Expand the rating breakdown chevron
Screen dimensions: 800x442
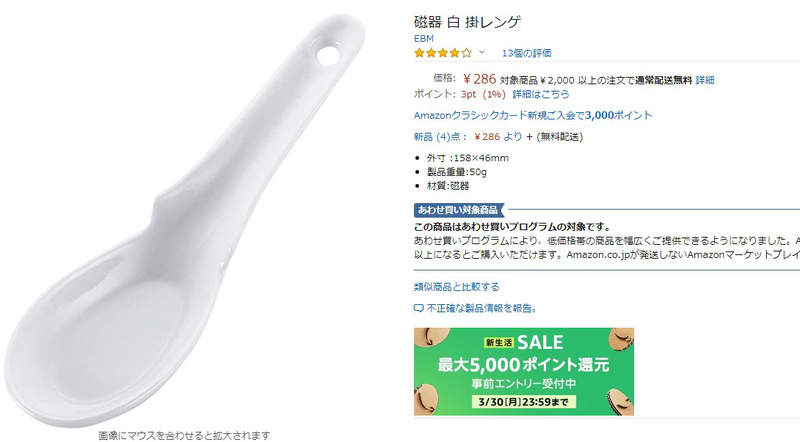point(482,53)
